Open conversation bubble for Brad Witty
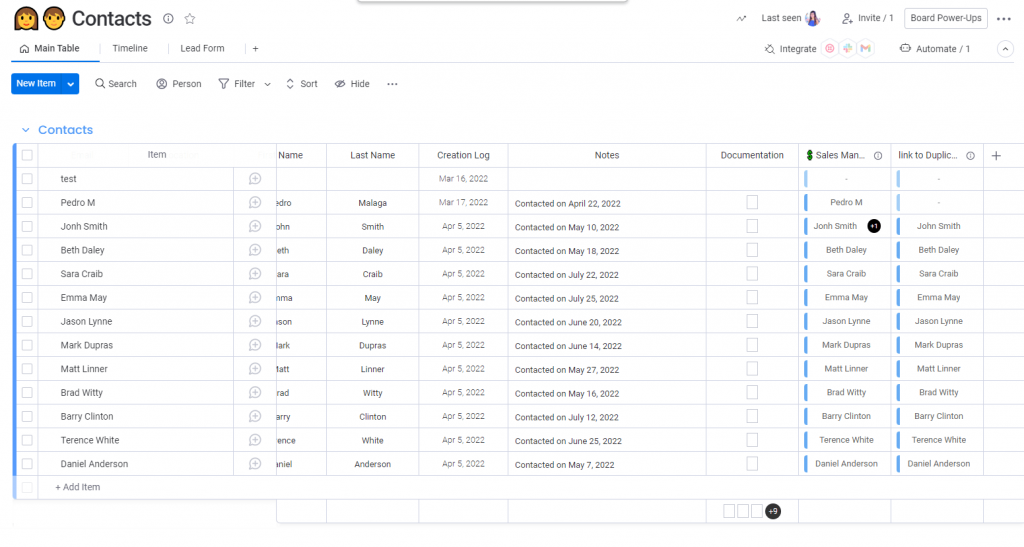This screenshot has height=547, width=1024. click(255, 392)
